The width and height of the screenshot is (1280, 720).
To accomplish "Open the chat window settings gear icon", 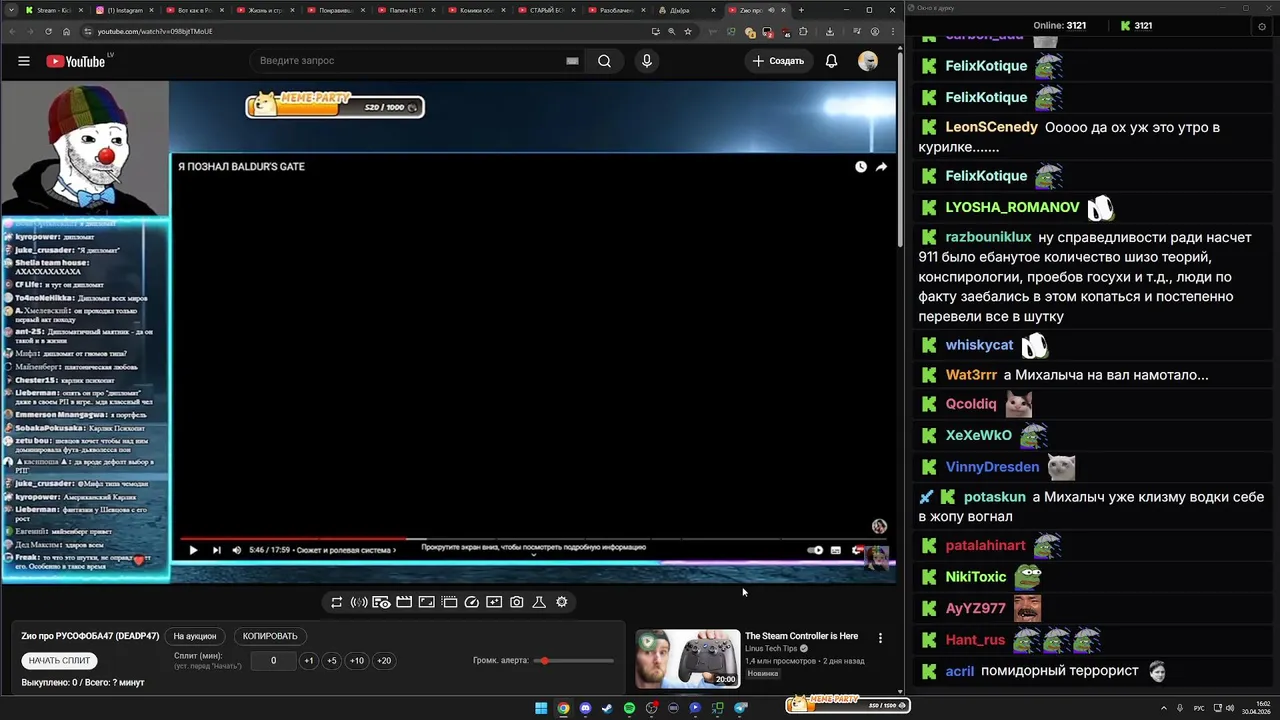I will 1261,27.
